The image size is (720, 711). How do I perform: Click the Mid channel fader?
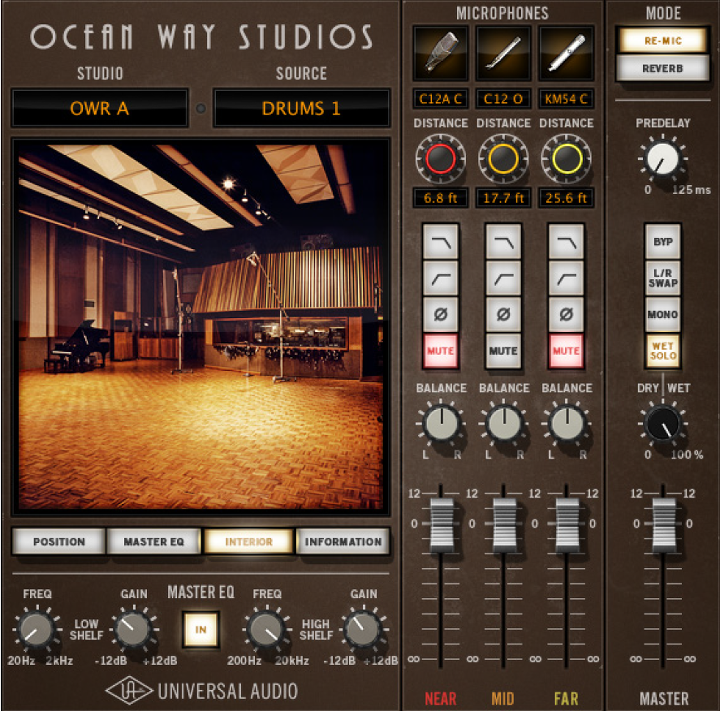click(x=504, y=525)
